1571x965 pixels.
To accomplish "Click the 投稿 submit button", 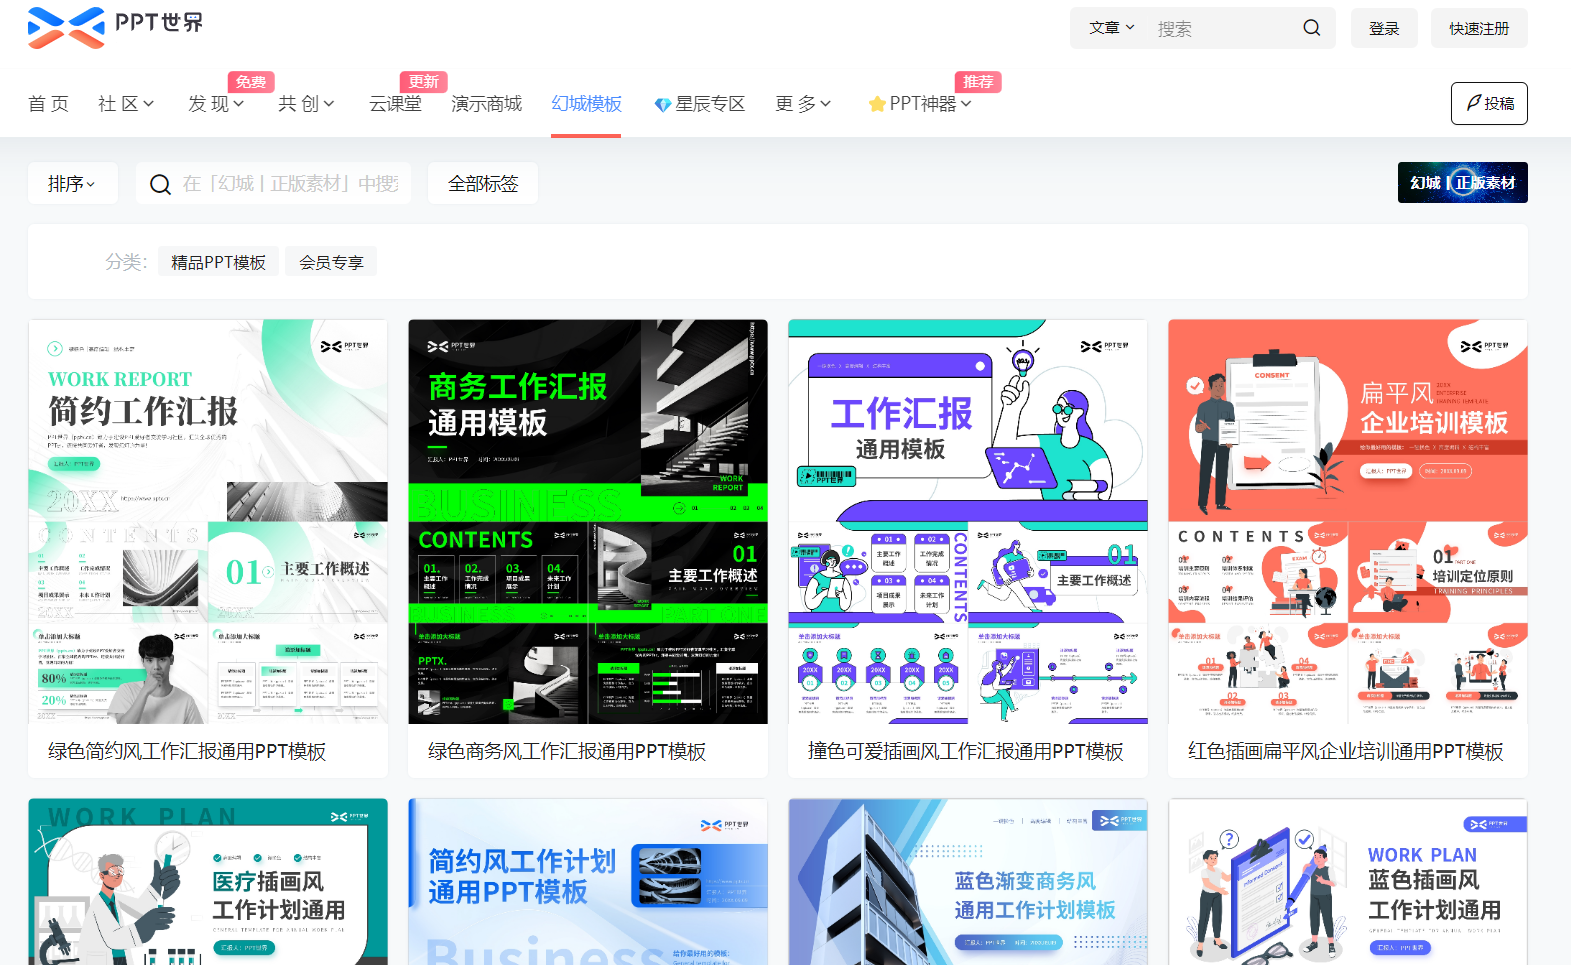I will tap(1489, 103).
